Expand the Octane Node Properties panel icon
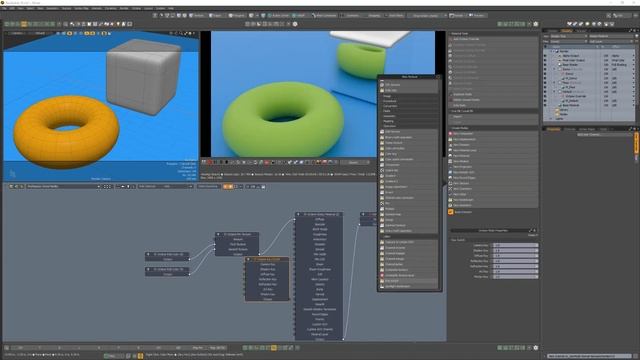Screen dimensions: 640x360 click(531, 231)
